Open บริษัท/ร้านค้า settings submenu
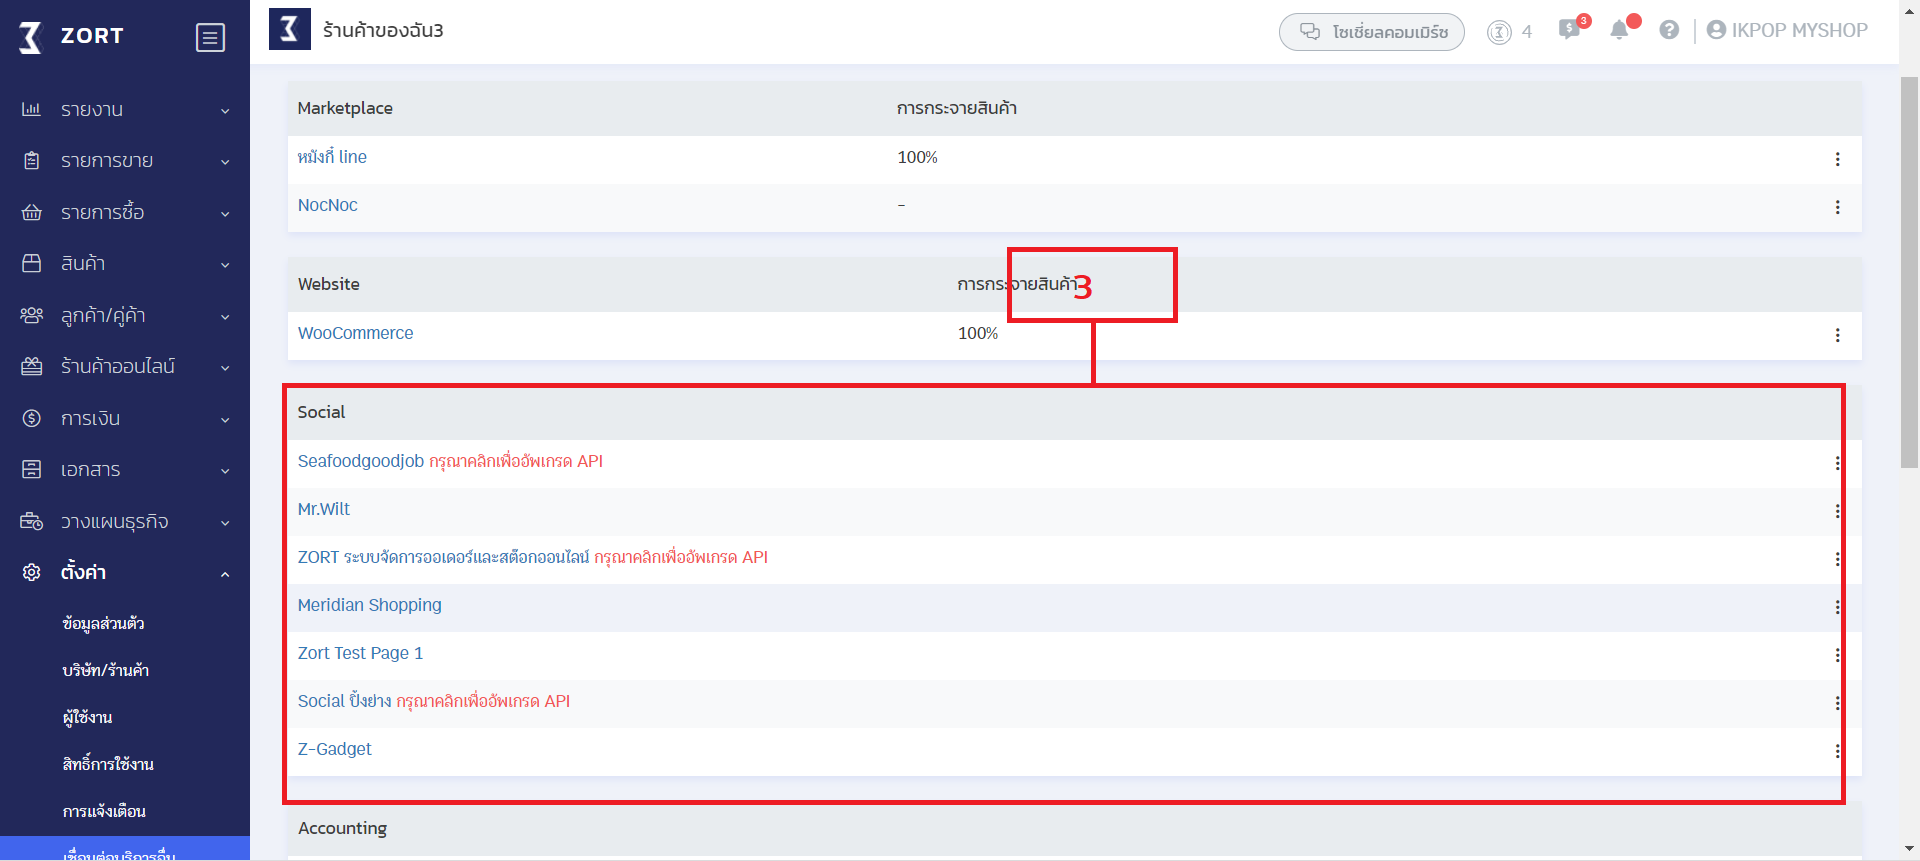The width and height of the screenshot is (1920, 861). [105, 670]
